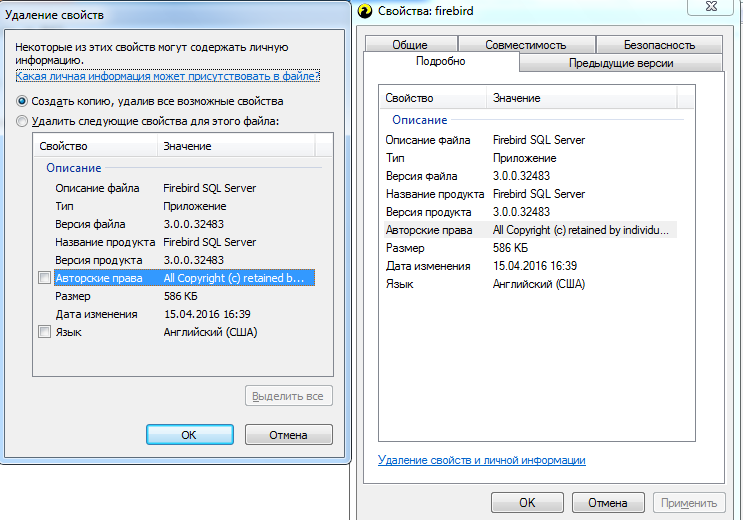Open the 'Общие' tab
This screenshot has height=520, width=743.
click(410, 45)
